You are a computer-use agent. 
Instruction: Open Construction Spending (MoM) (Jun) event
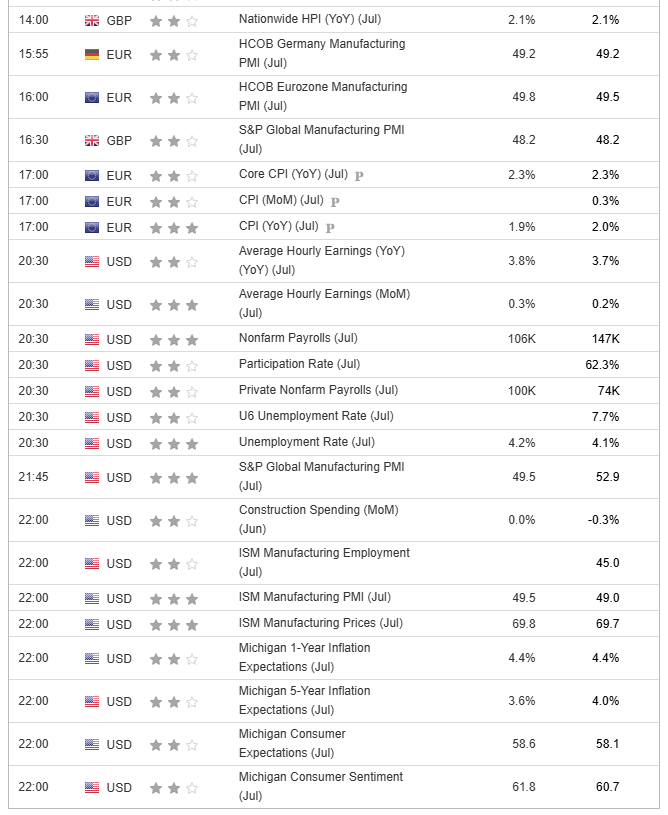click(x=319, y=519)
